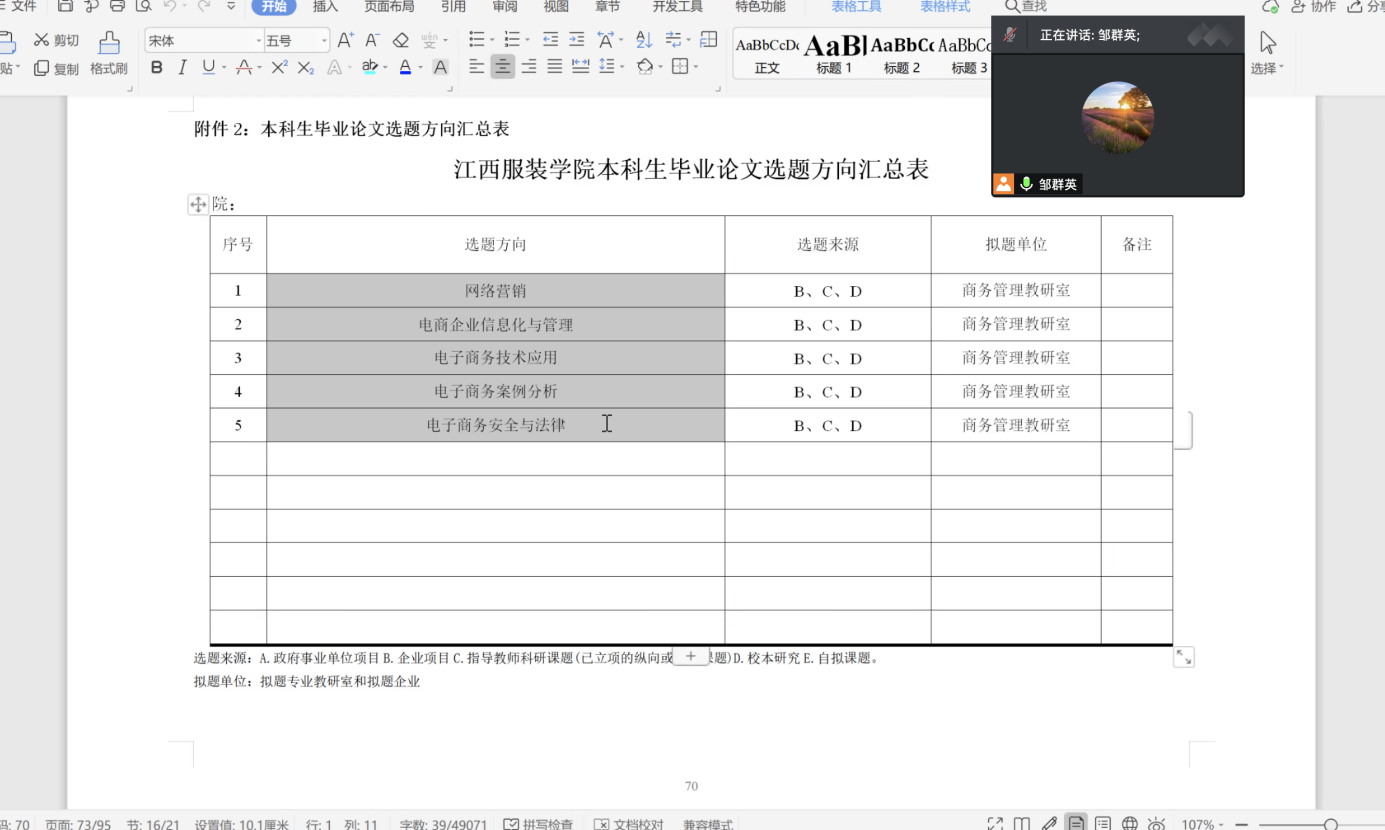1385x830 pixels.
Task: Open the font name dropdown (宋体)
Action: tap(258, 41)
